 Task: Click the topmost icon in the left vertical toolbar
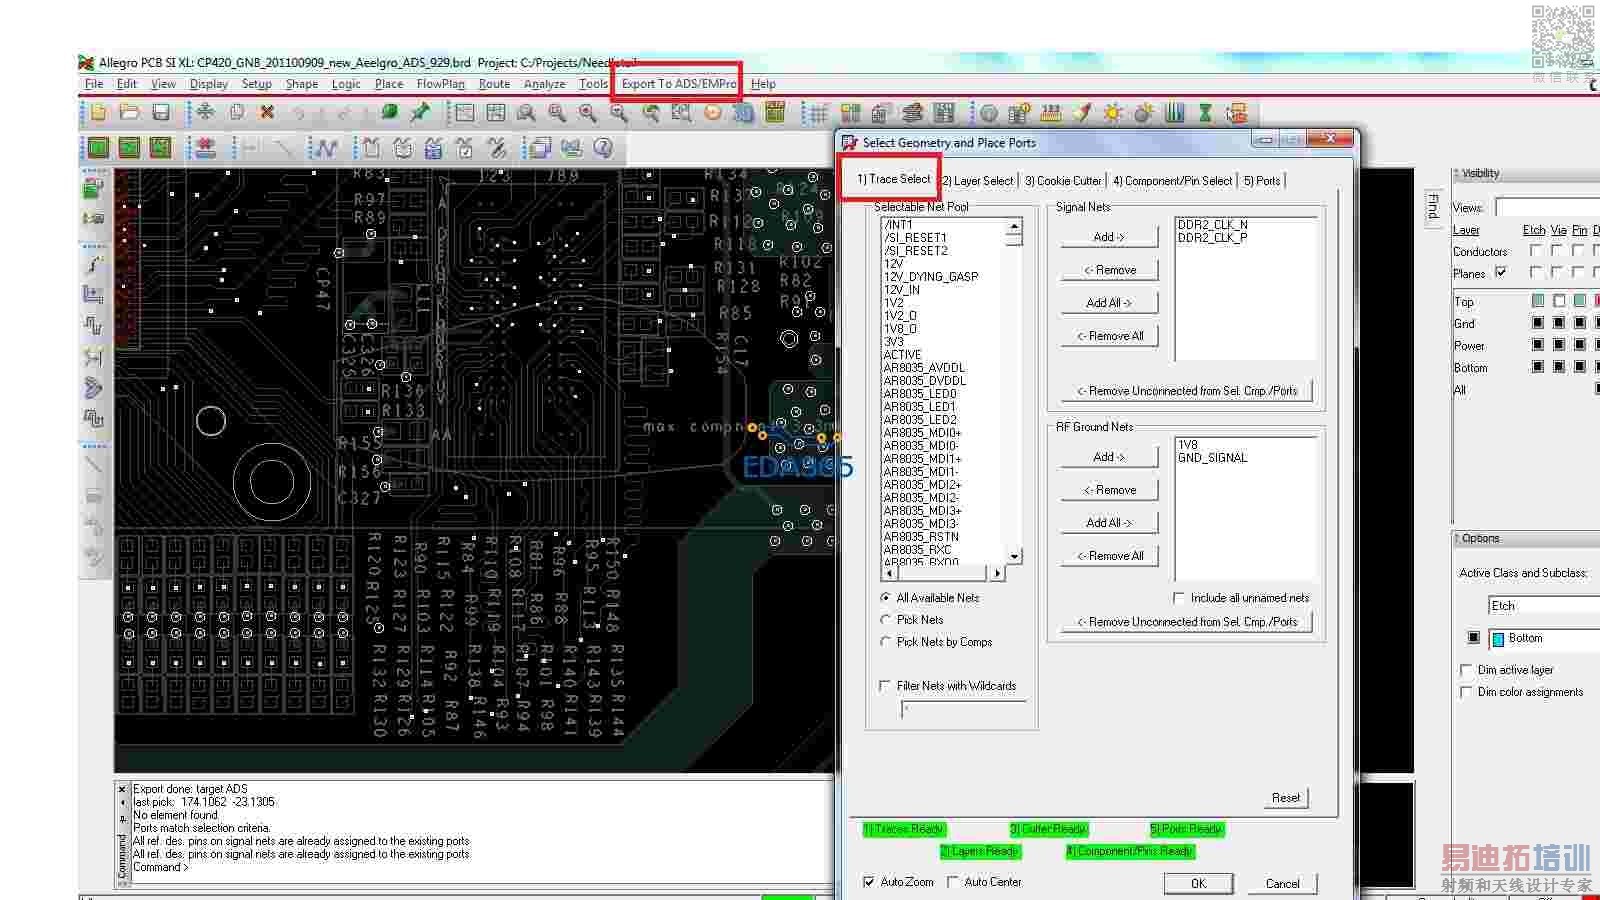tap(94, 187)
